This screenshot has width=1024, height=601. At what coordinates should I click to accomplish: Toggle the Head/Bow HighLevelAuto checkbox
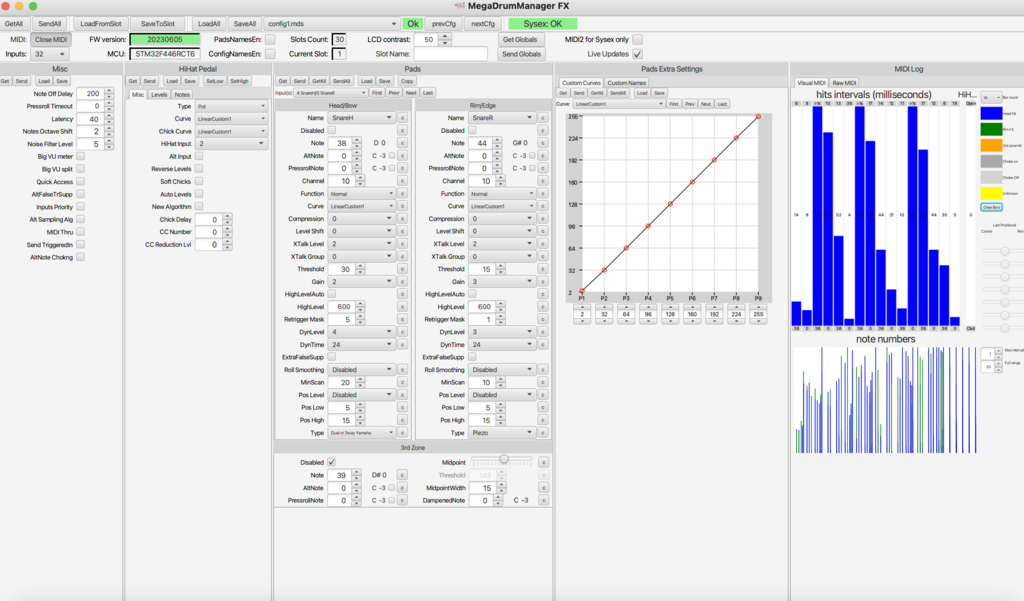coord(331,294)
